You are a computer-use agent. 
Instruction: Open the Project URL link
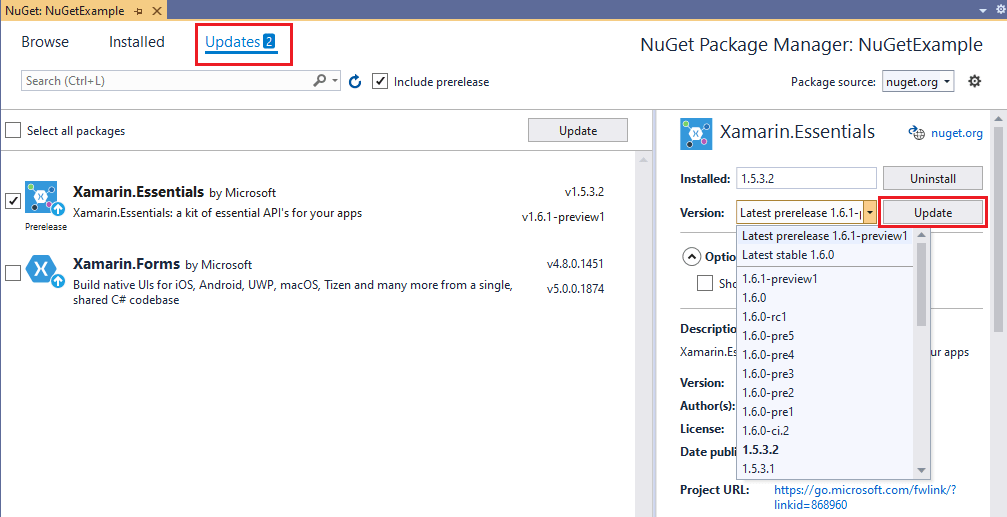tap(865, 497)
